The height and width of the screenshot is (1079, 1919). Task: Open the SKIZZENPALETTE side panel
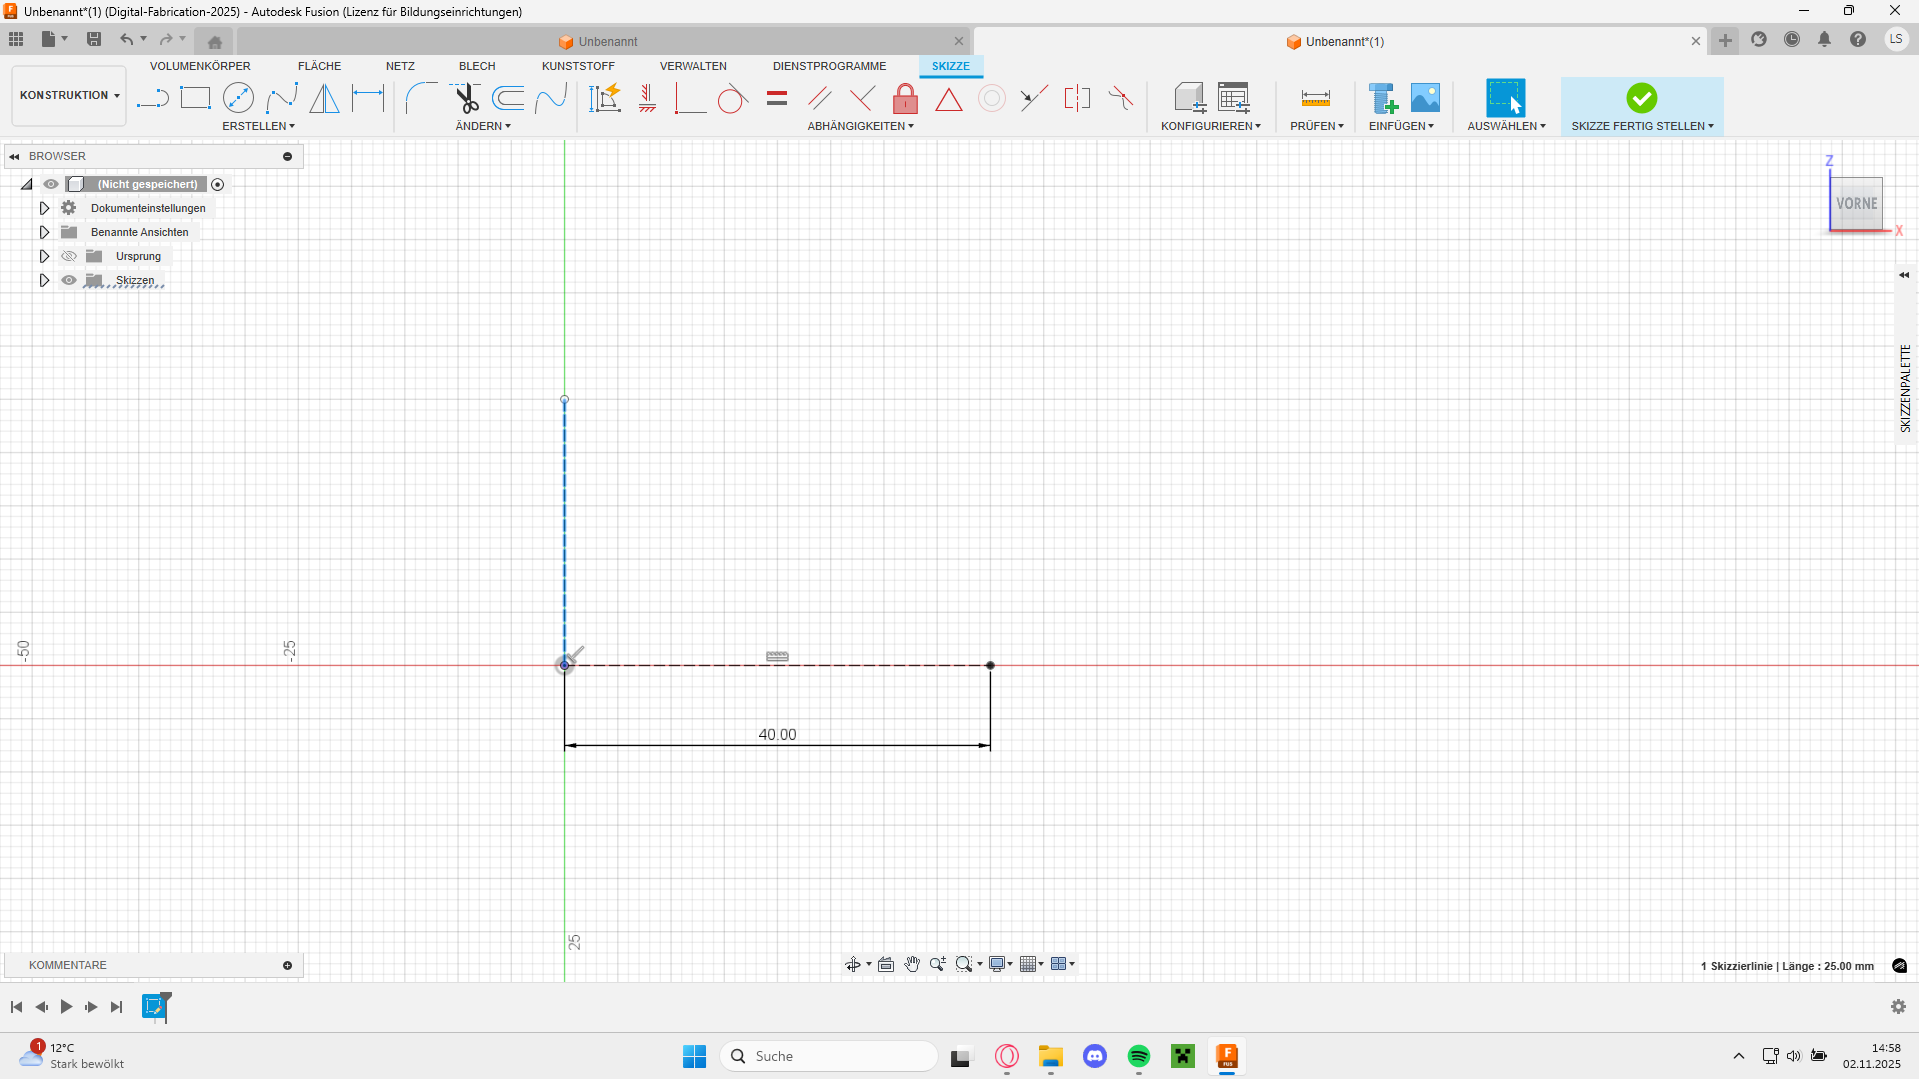(1905, 388)
